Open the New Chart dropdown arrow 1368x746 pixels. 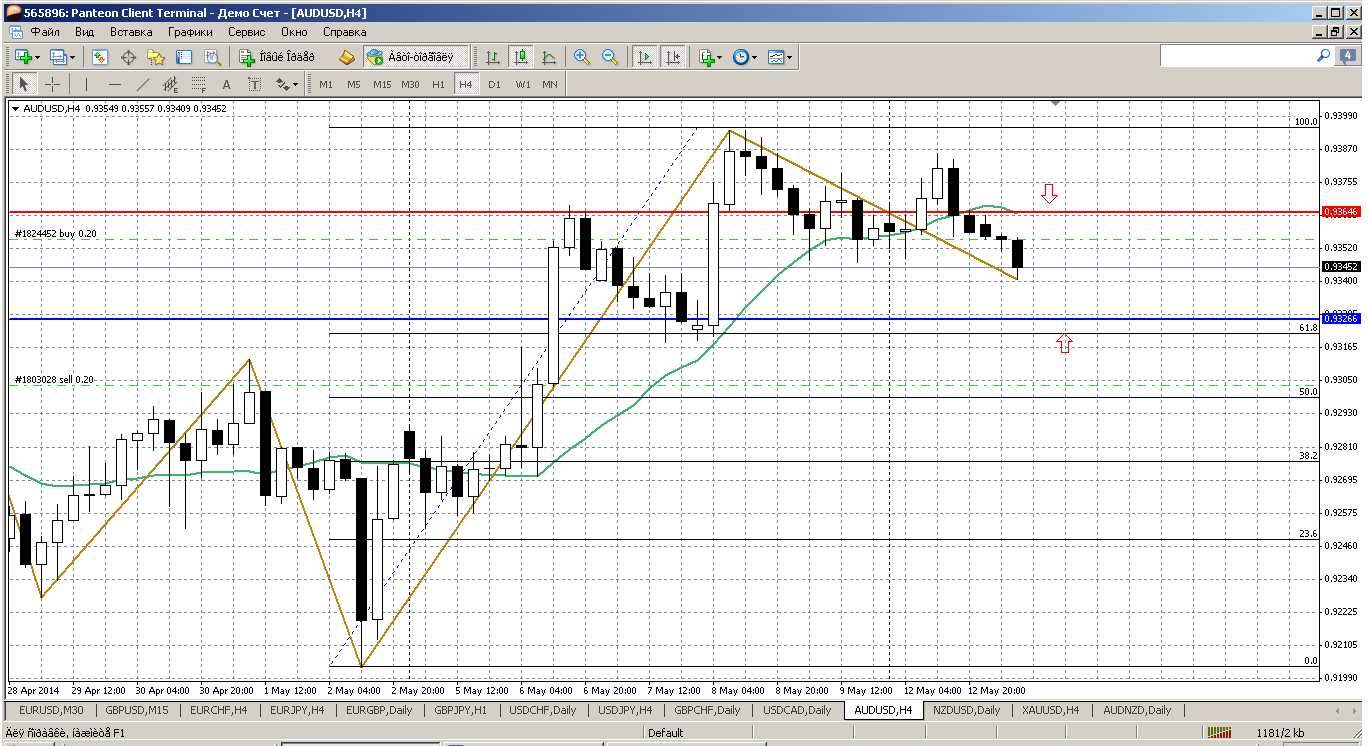[37, 58]
